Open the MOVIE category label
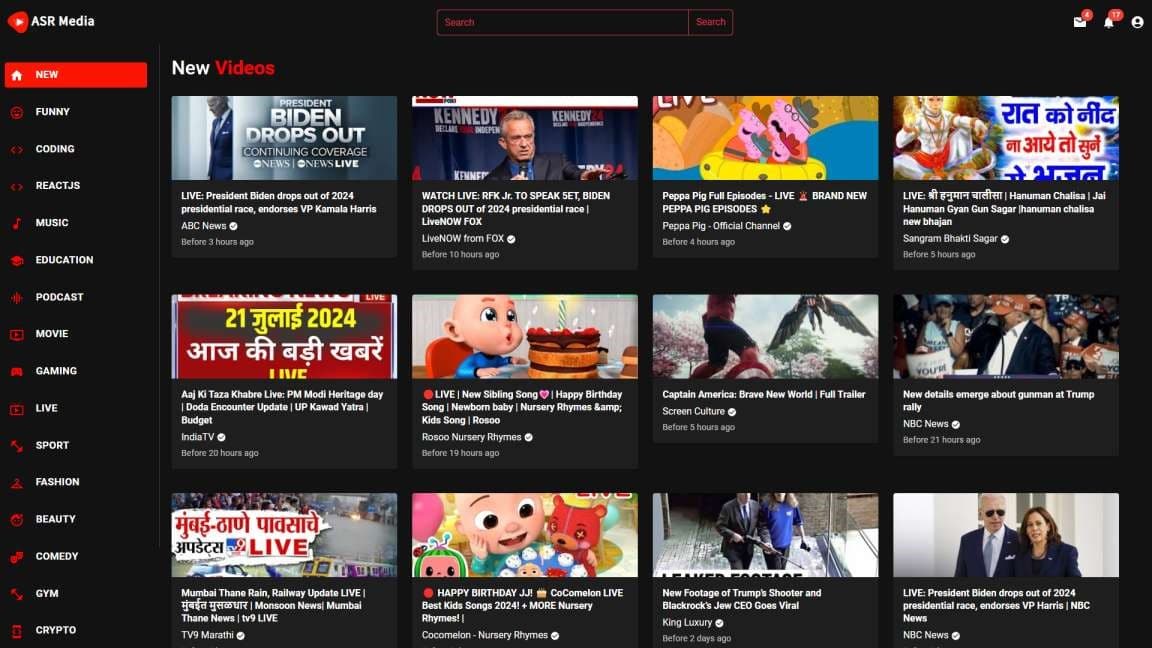The width and height of the screenshot is (1152, 648). [51, 334]
